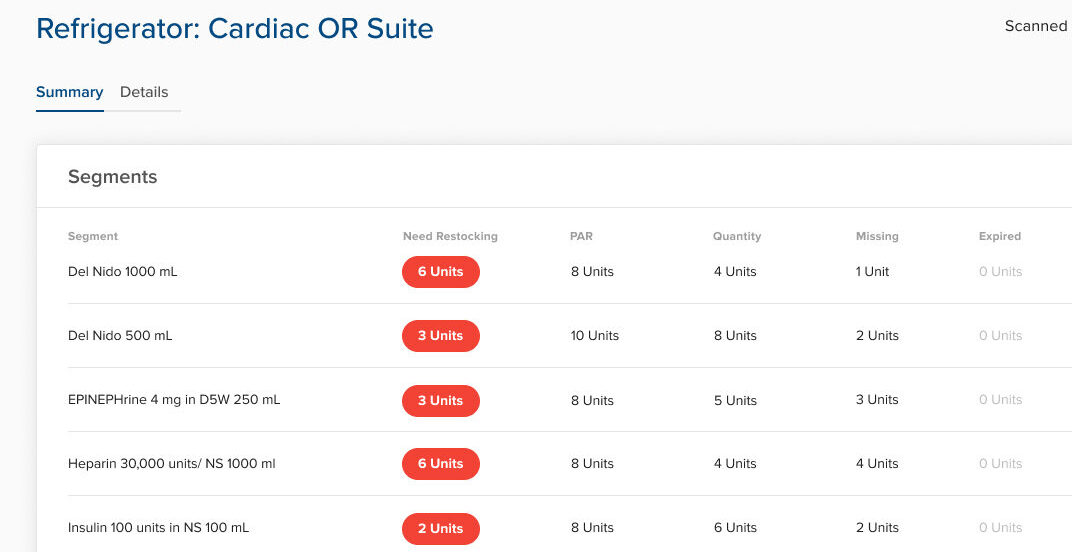Switch to the Details tab

tap(144, 92)
